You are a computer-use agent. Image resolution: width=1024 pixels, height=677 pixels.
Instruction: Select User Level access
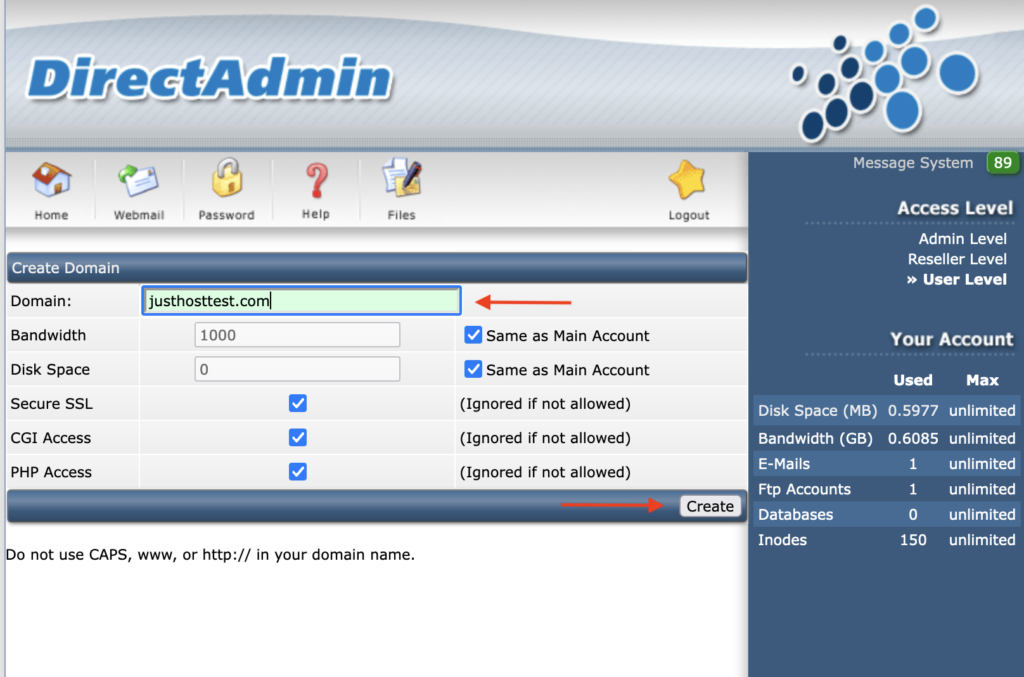964,279
